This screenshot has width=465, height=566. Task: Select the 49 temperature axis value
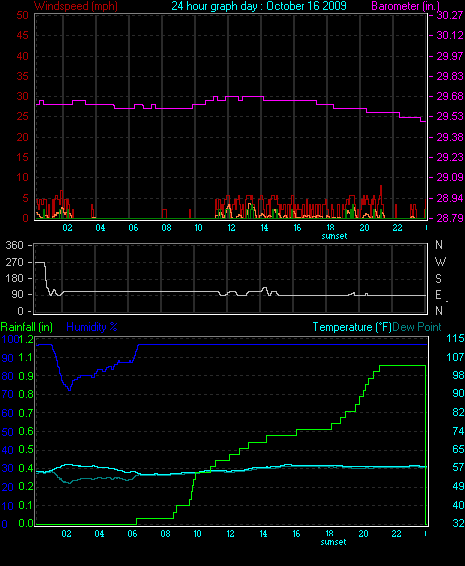[458, 486]
